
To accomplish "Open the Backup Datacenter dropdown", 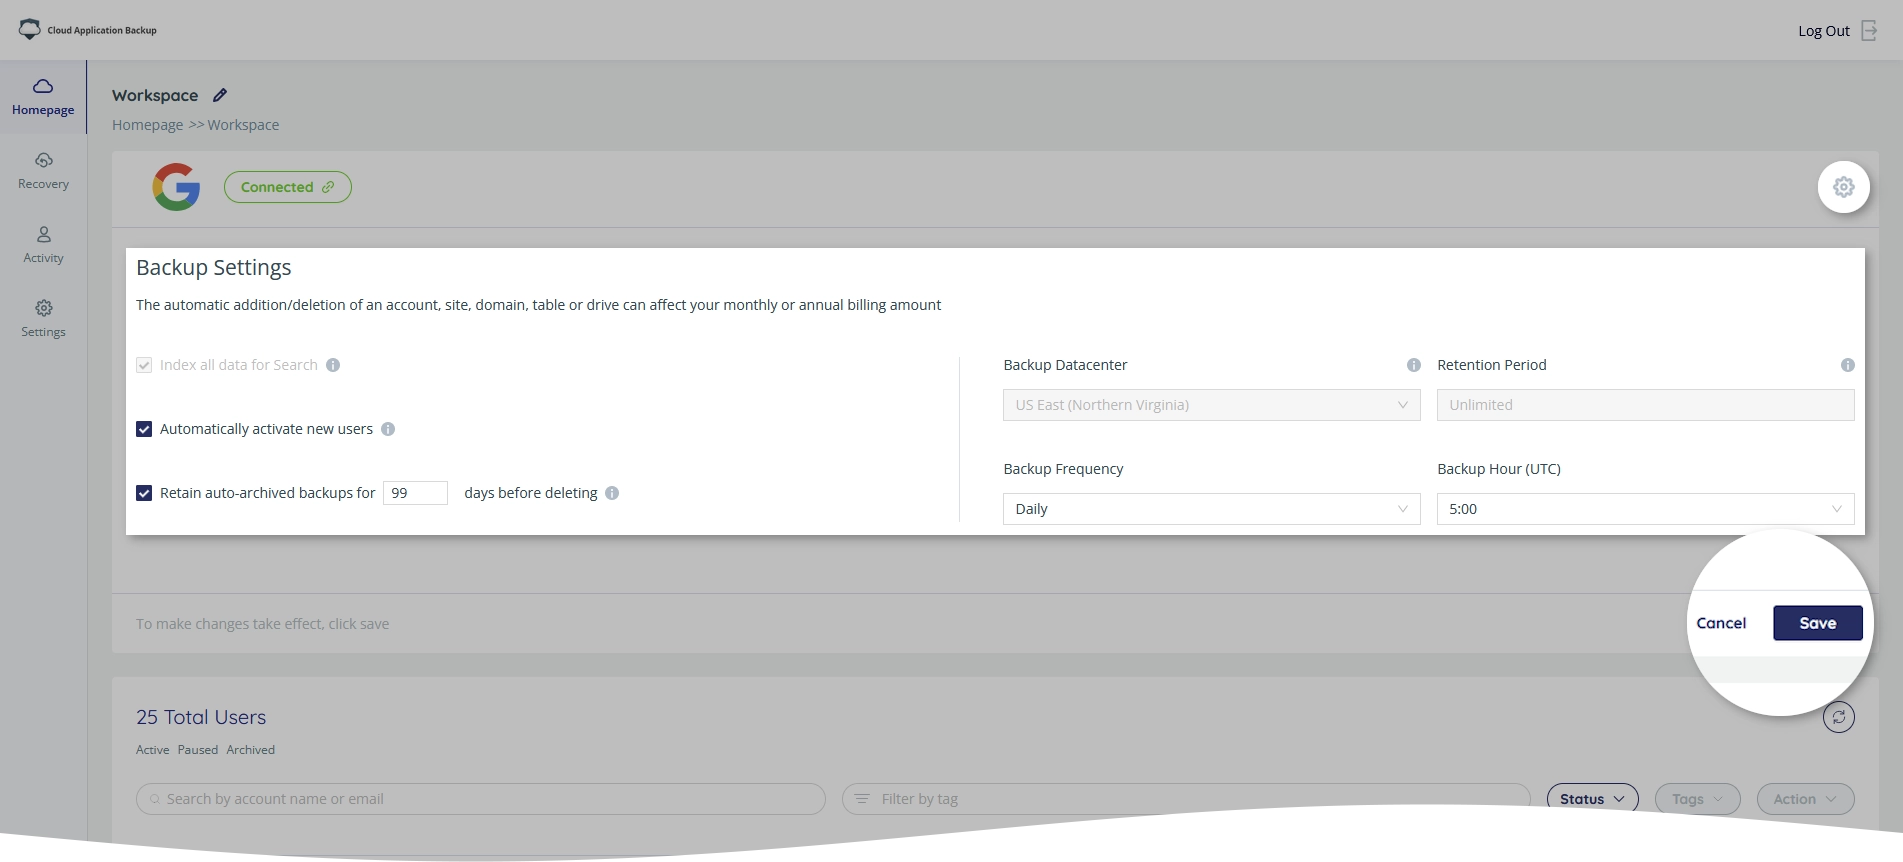I will [1211, 405].
